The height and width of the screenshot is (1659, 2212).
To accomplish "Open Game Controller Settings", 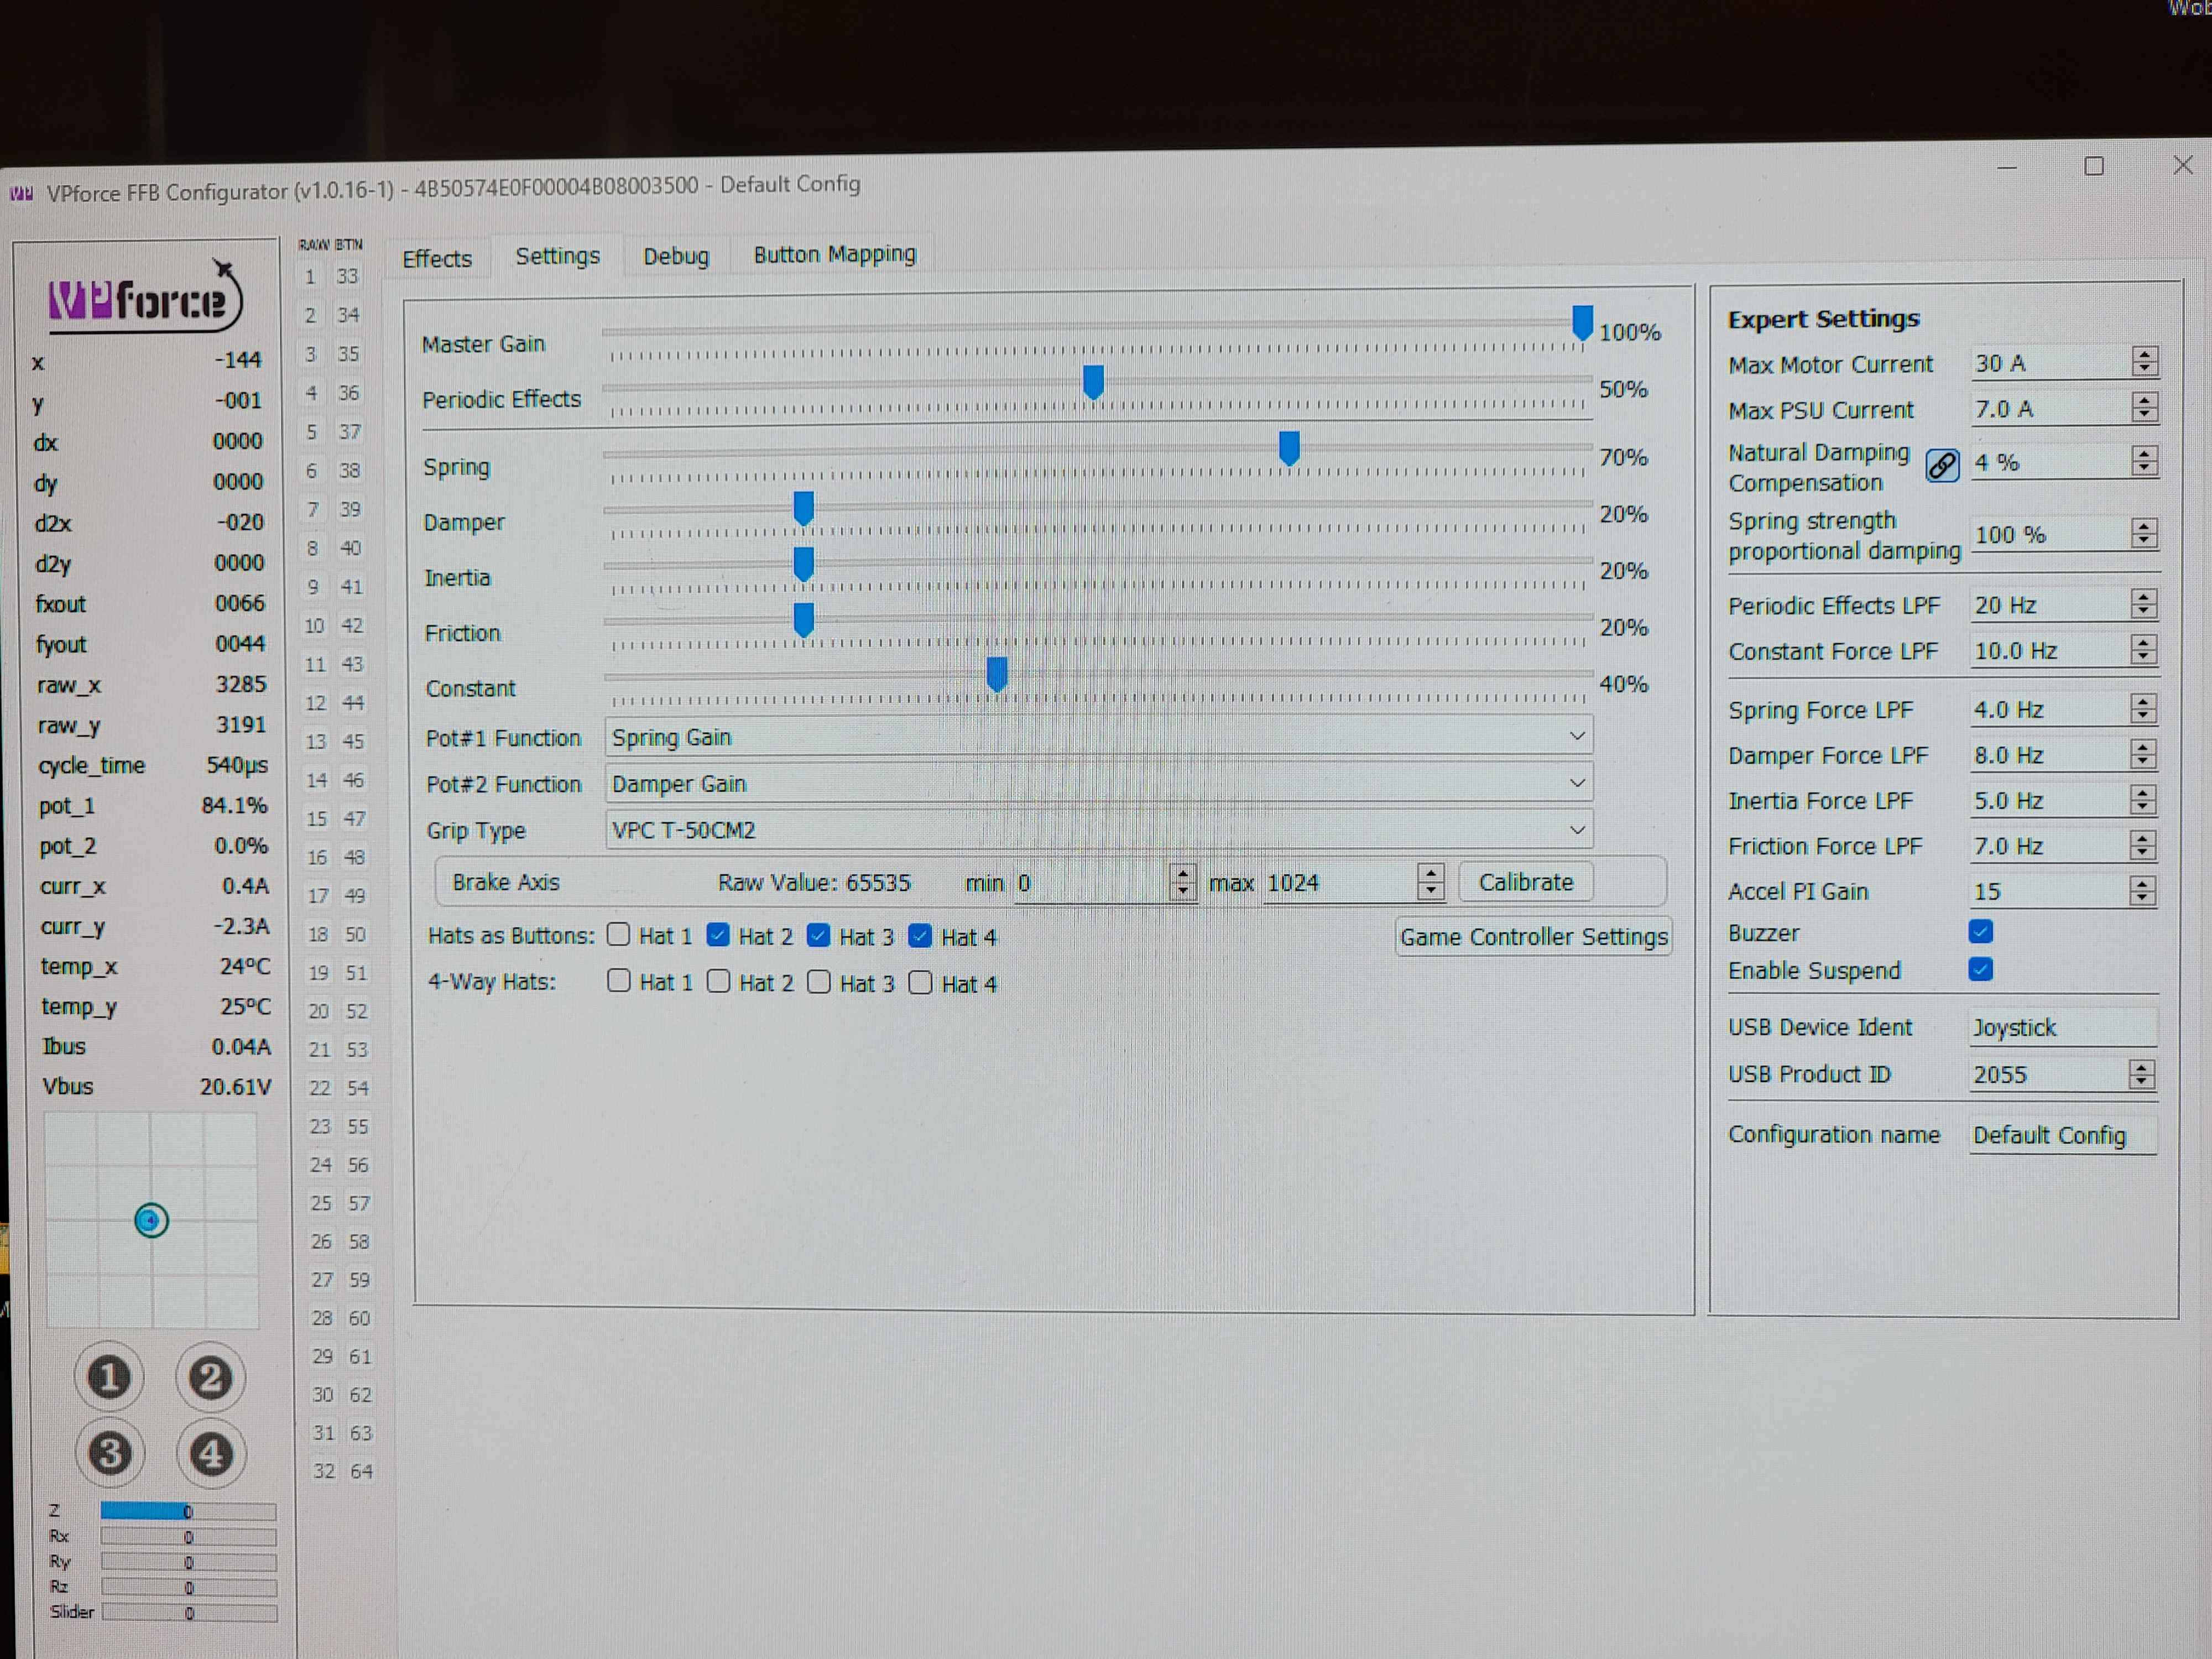I will tap(1532, 937).
